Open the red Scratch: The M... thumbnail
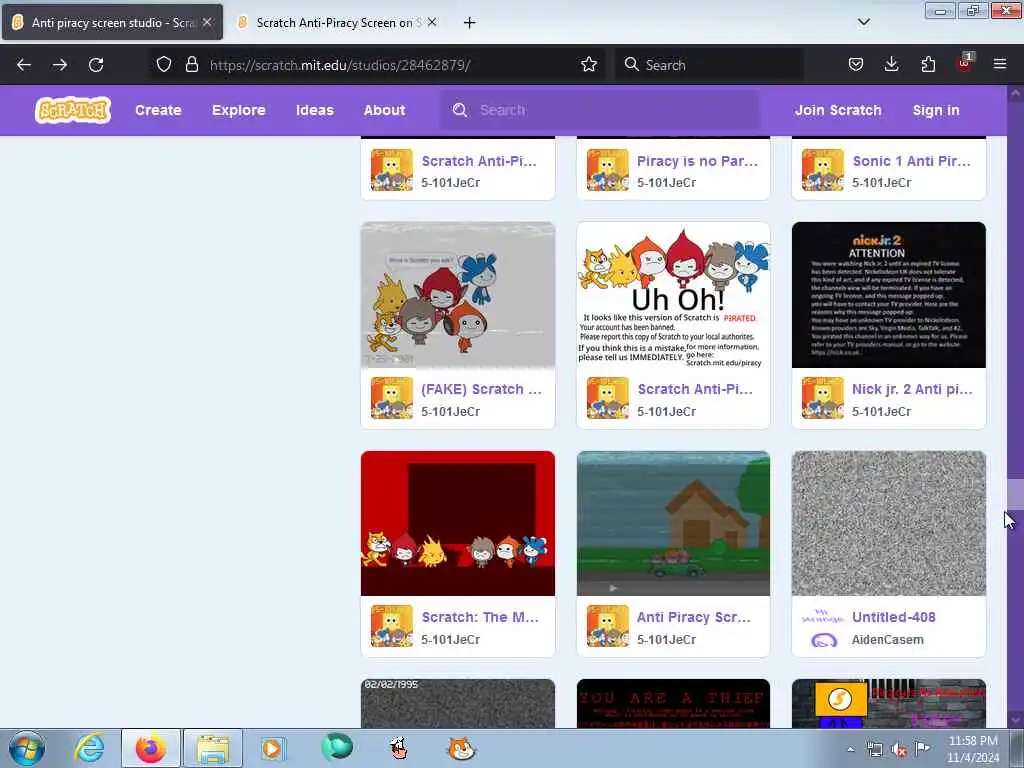The image size is (1024, 768). 458,523
